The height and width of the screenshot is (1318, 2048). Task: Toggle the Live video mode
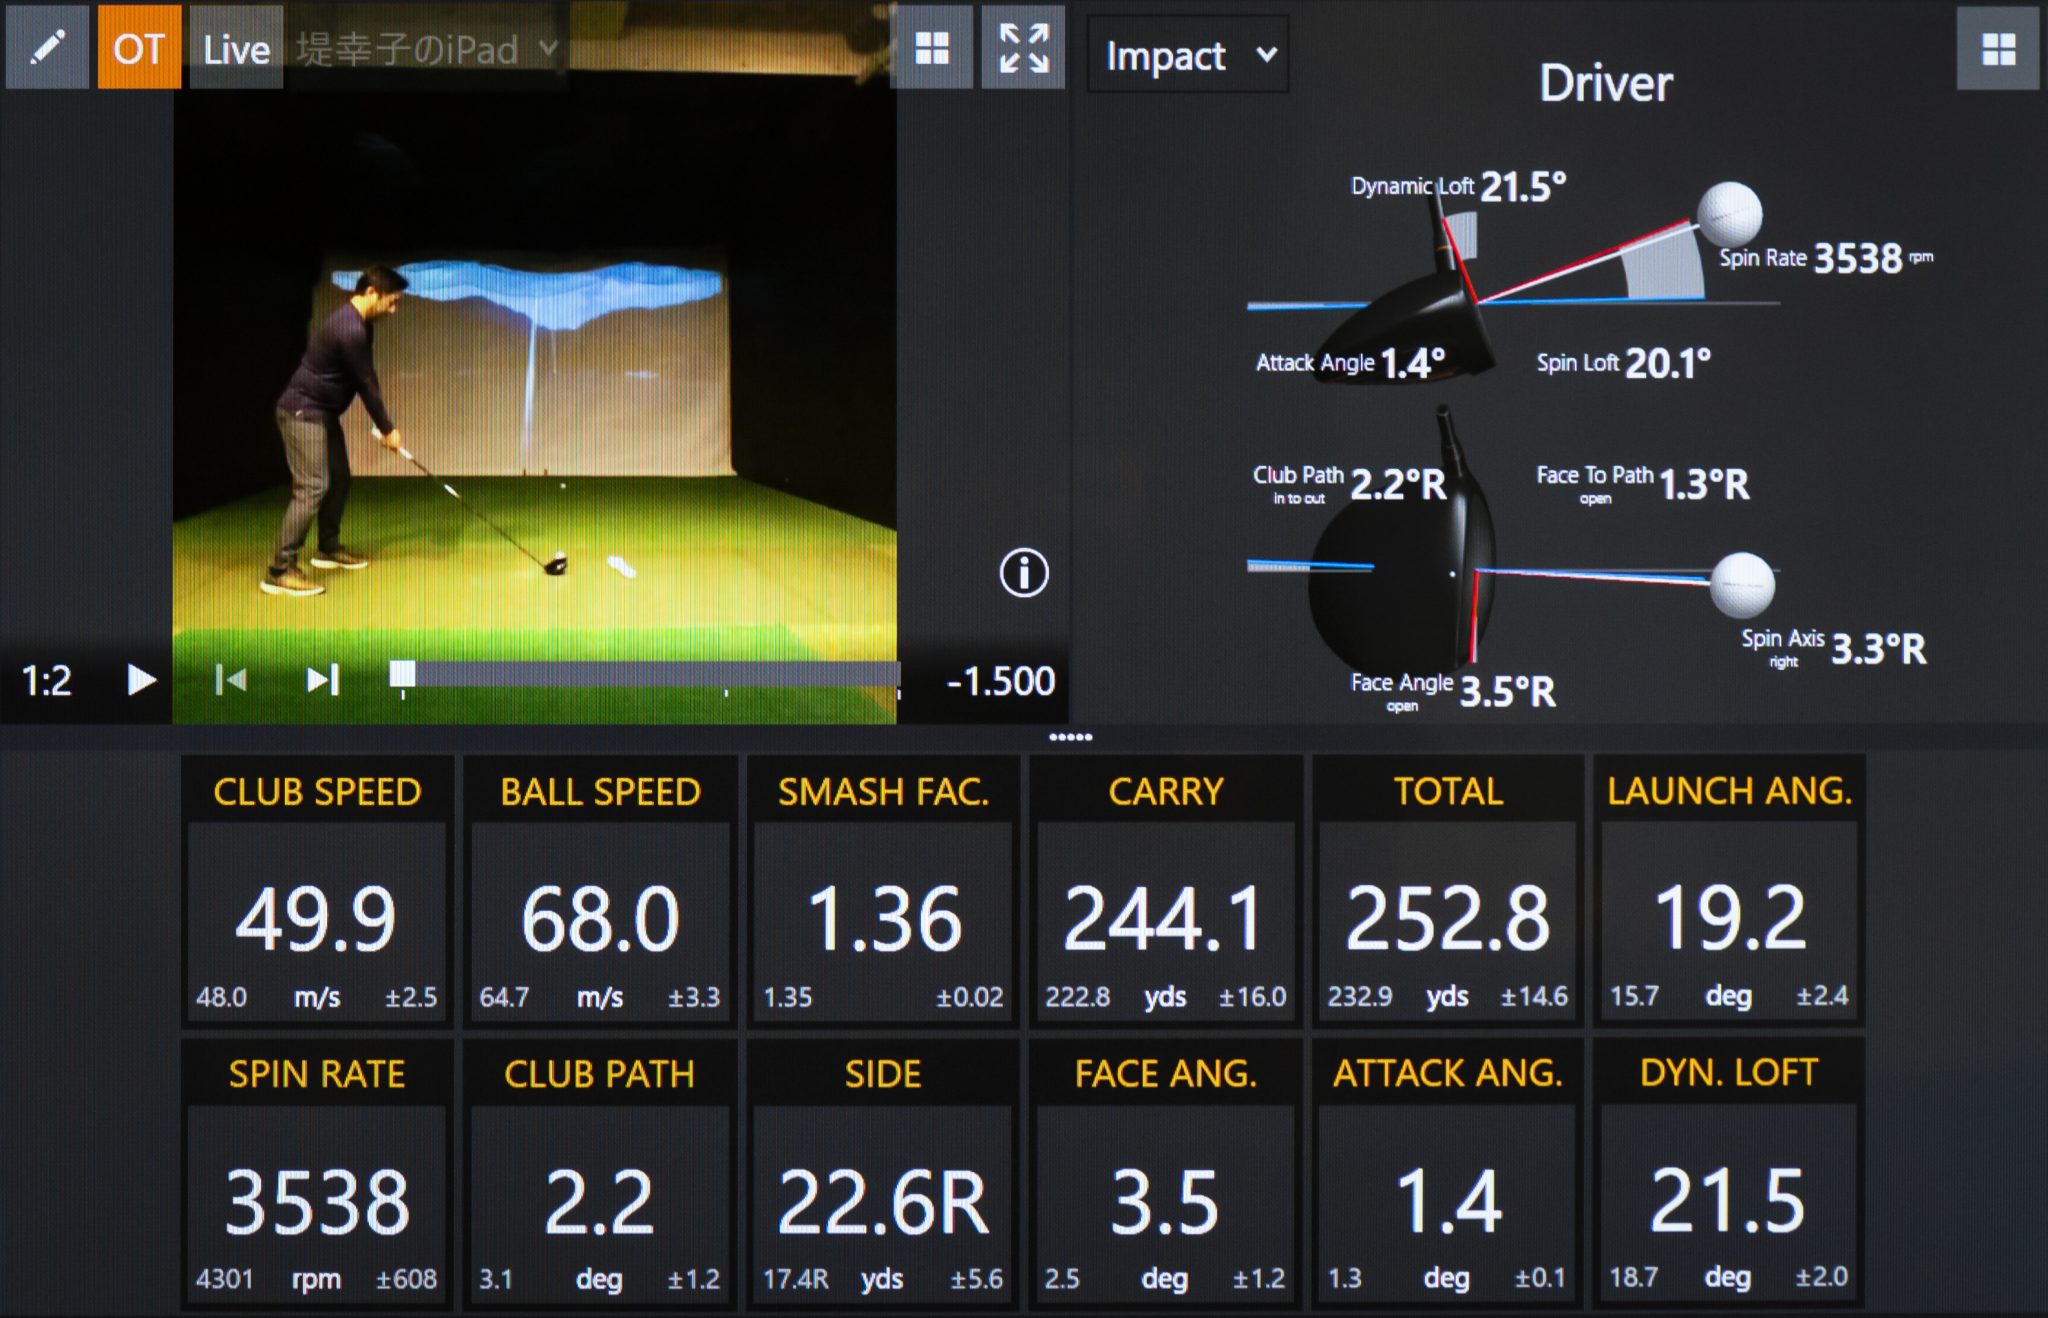pos(236,48)
